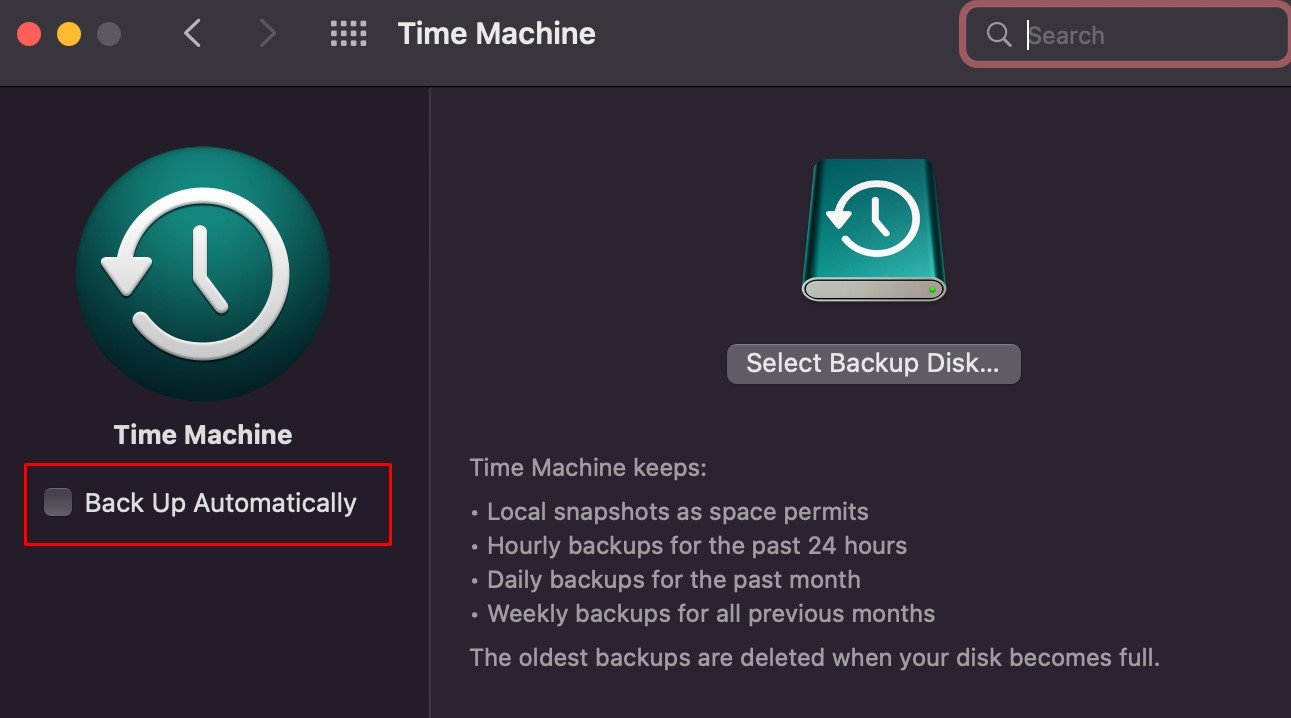The image size is (1291, 718).
Task: Click 'Weekly backups for all previous months'
Action: pyautogui.click(x=710, y=613)
